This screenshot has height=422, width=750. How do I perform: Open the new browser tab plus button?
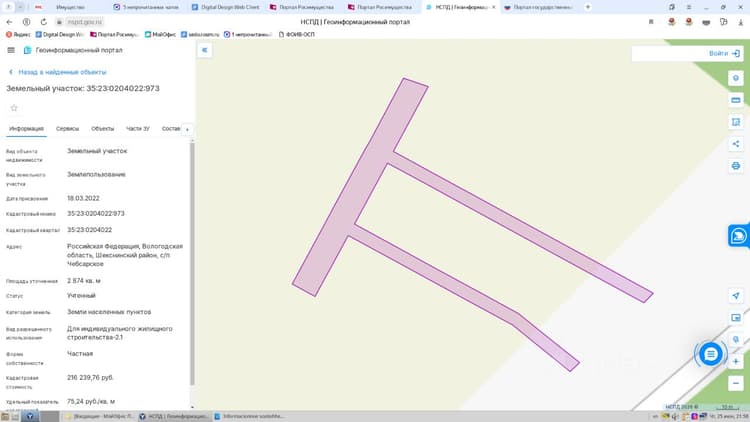tap(588, 7)
